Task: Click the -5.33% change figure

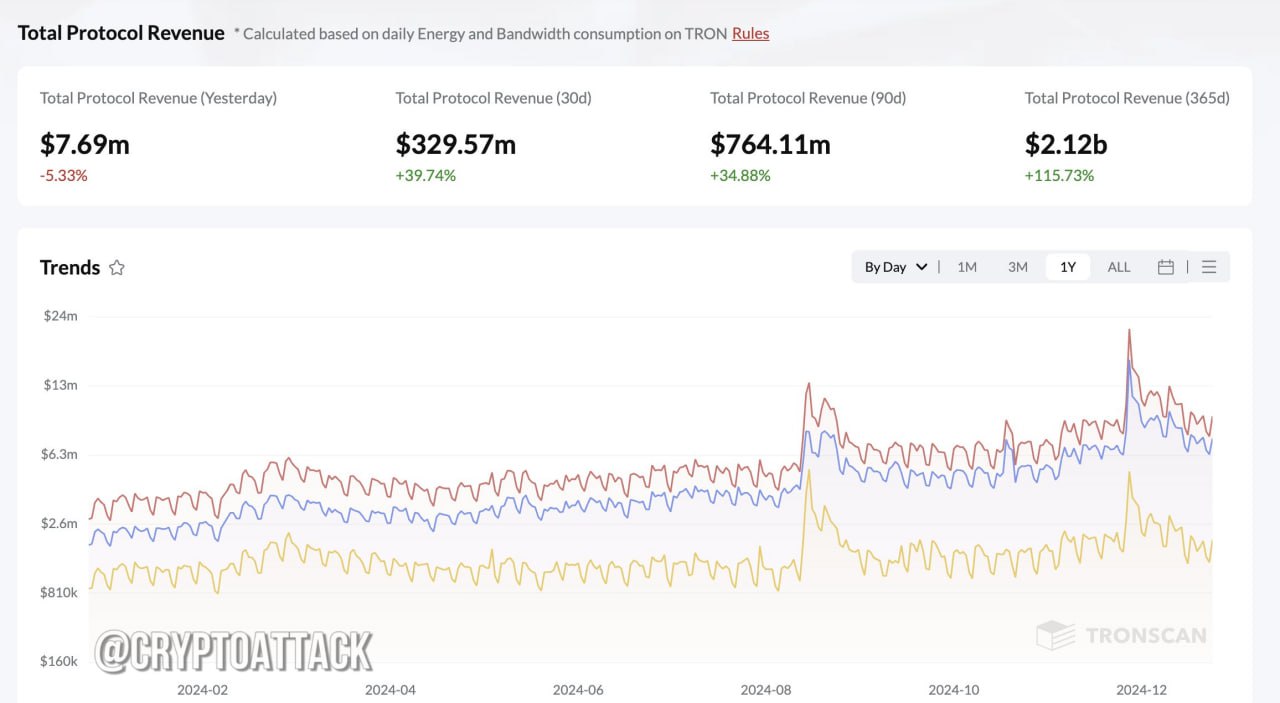Action: 64,175
